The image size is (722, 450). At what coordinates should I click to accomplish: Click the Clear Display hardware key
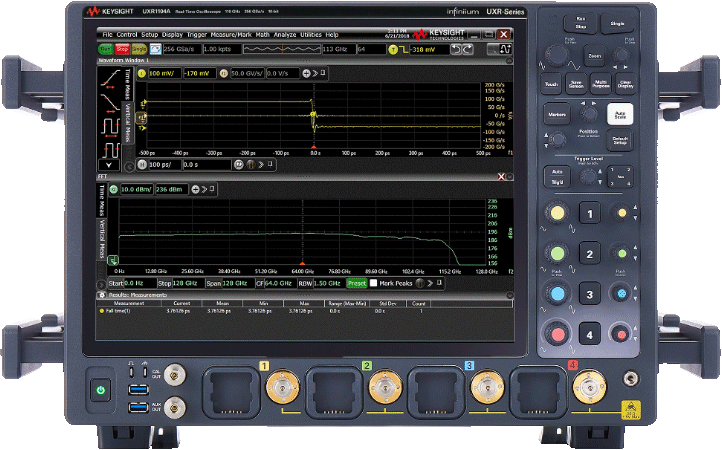tap(626, 84)
